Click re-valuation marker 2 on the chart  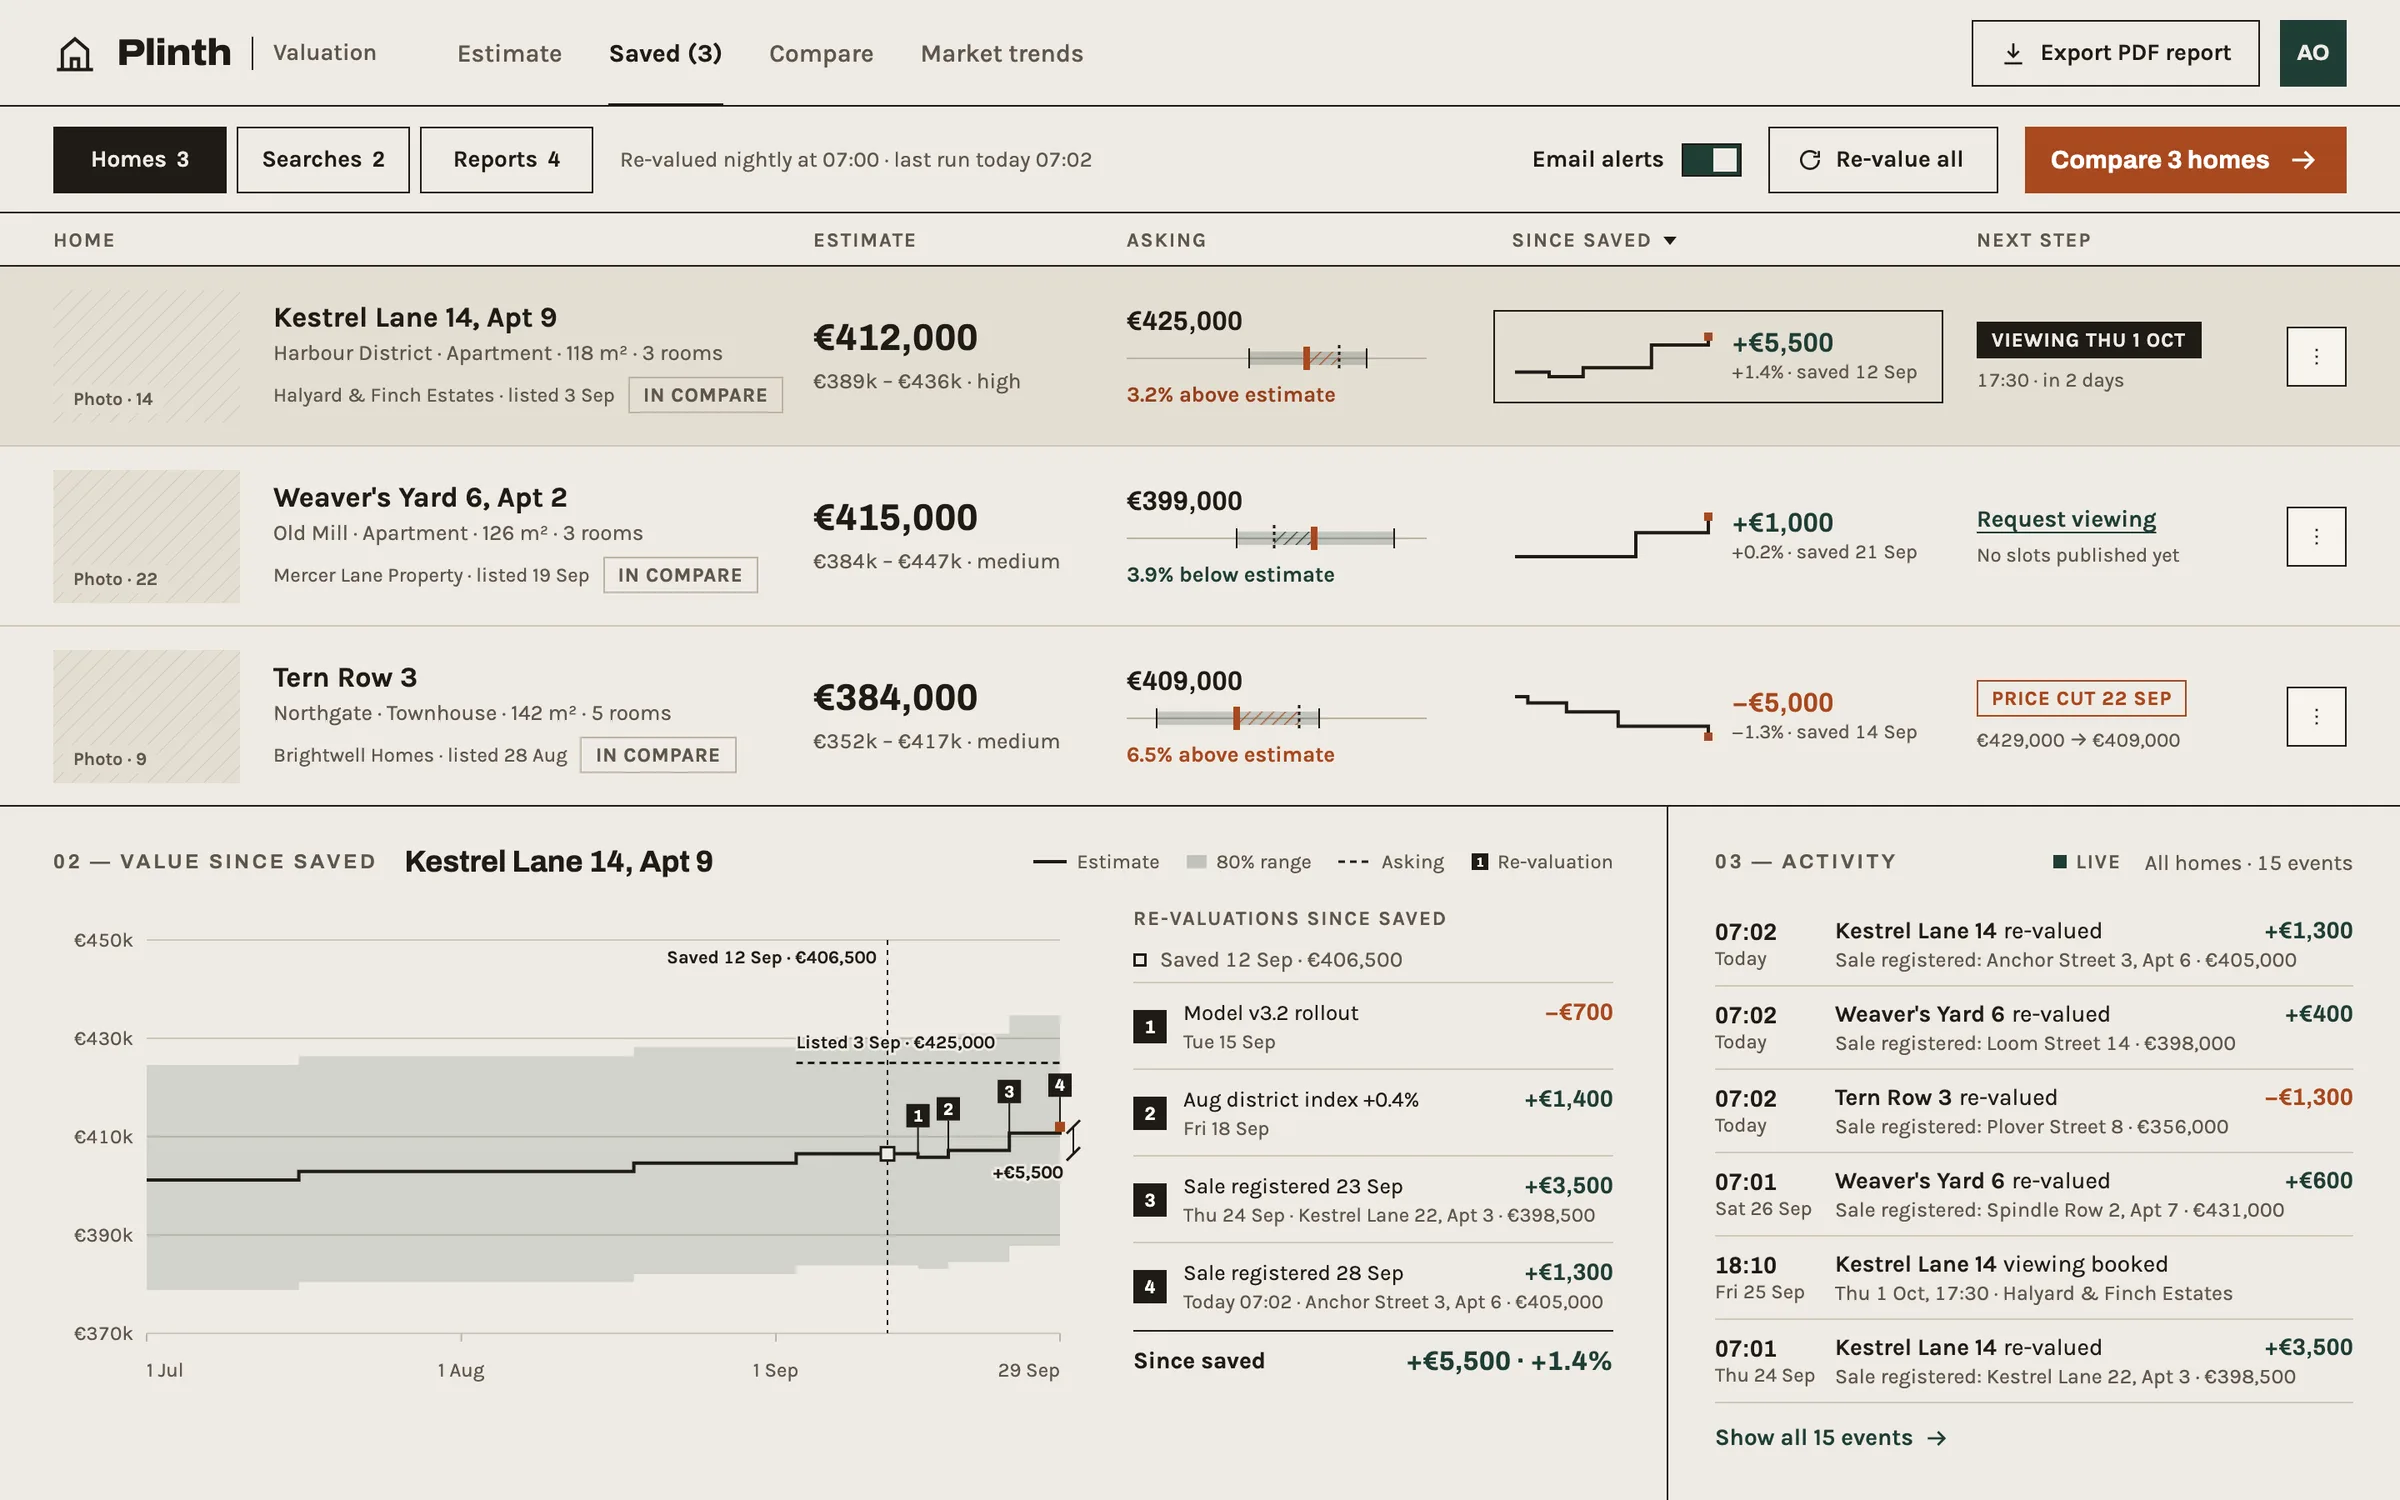[948, 1108]
